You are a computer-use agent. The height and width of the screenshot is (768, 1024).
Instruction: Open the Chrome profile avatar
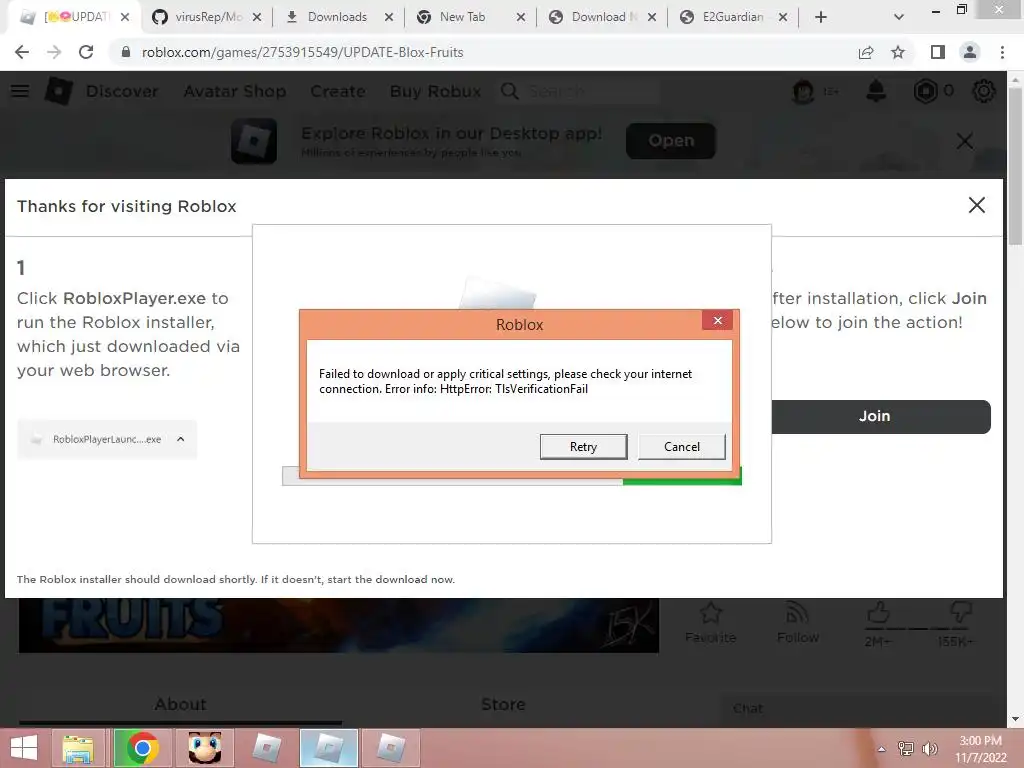point(970,52)
